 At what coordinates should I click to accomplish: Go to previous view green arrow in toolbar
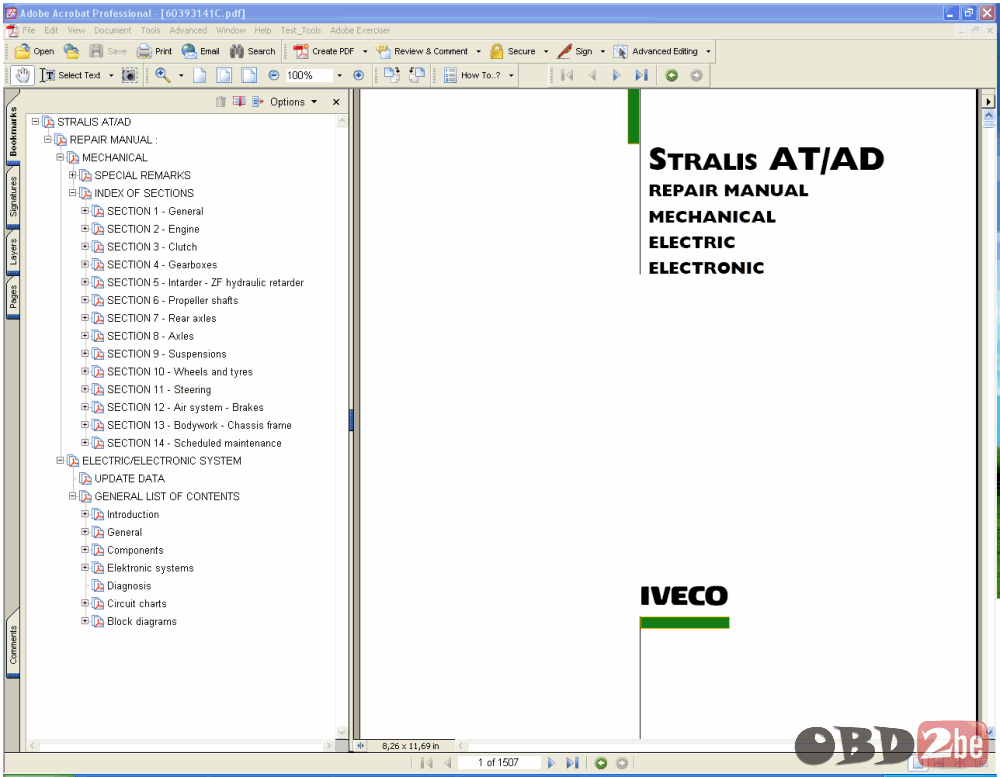click(671, 75)
